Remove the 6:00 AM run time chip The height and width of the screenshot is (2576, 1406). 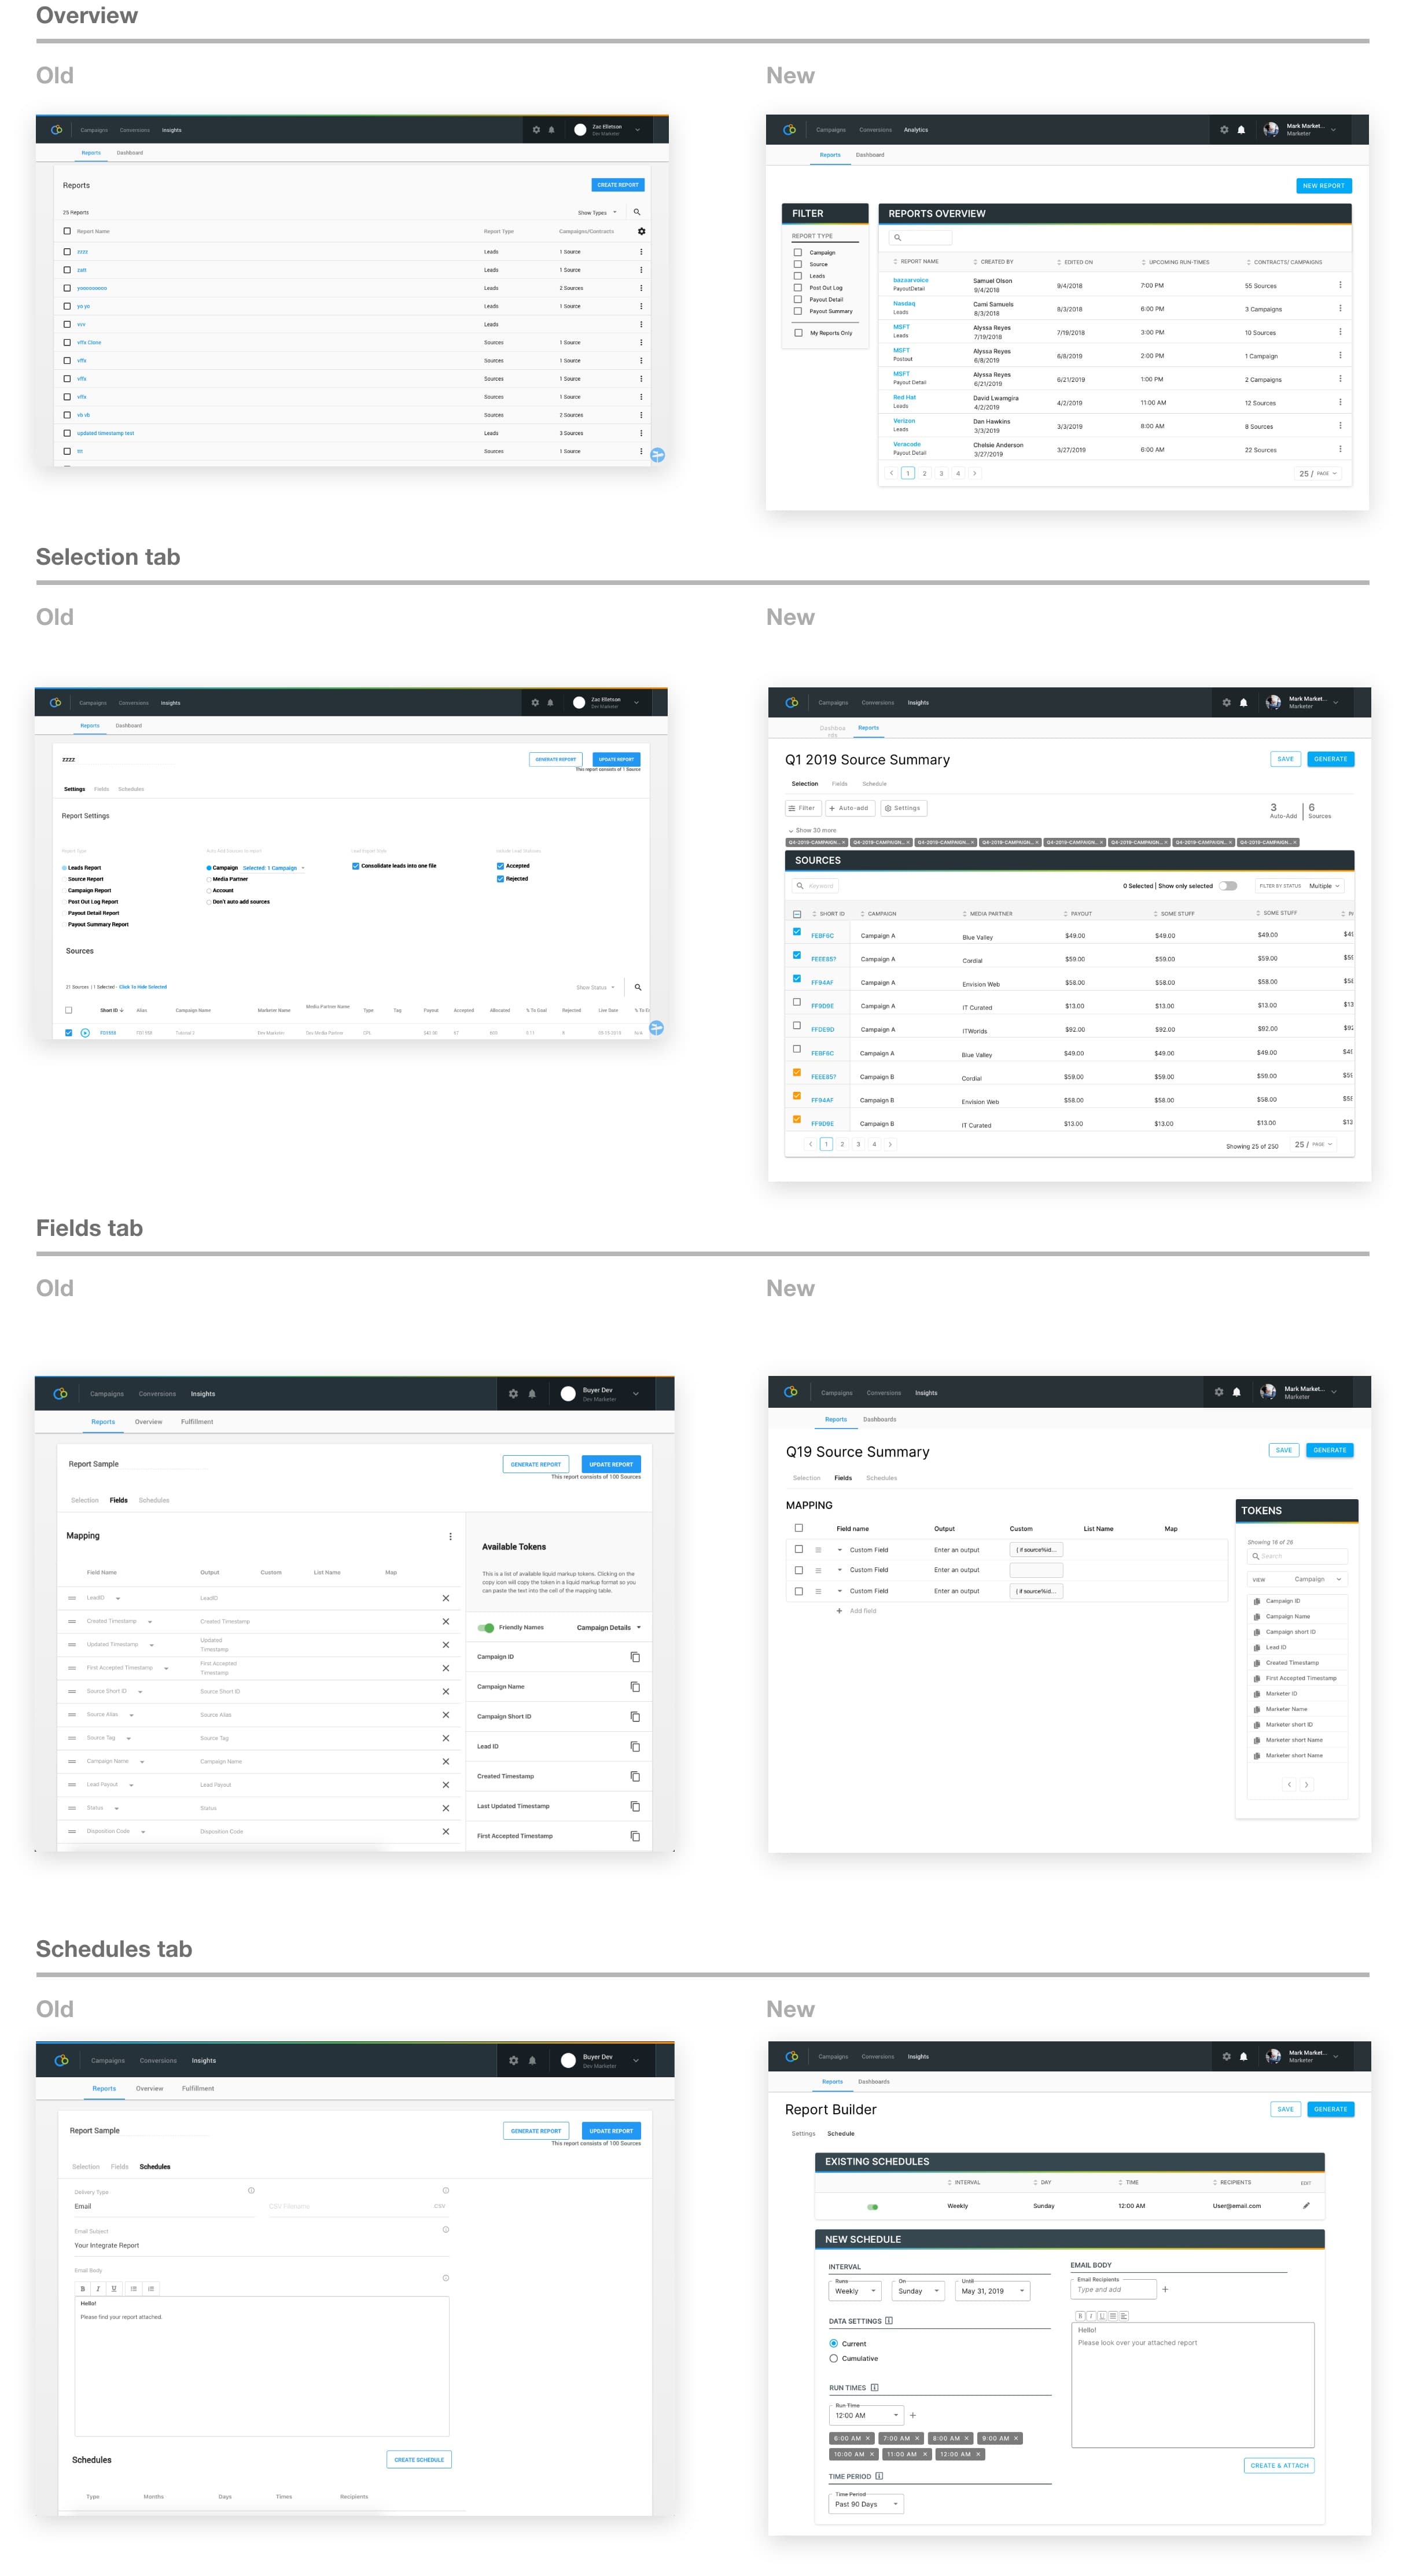pos(867,2438)
